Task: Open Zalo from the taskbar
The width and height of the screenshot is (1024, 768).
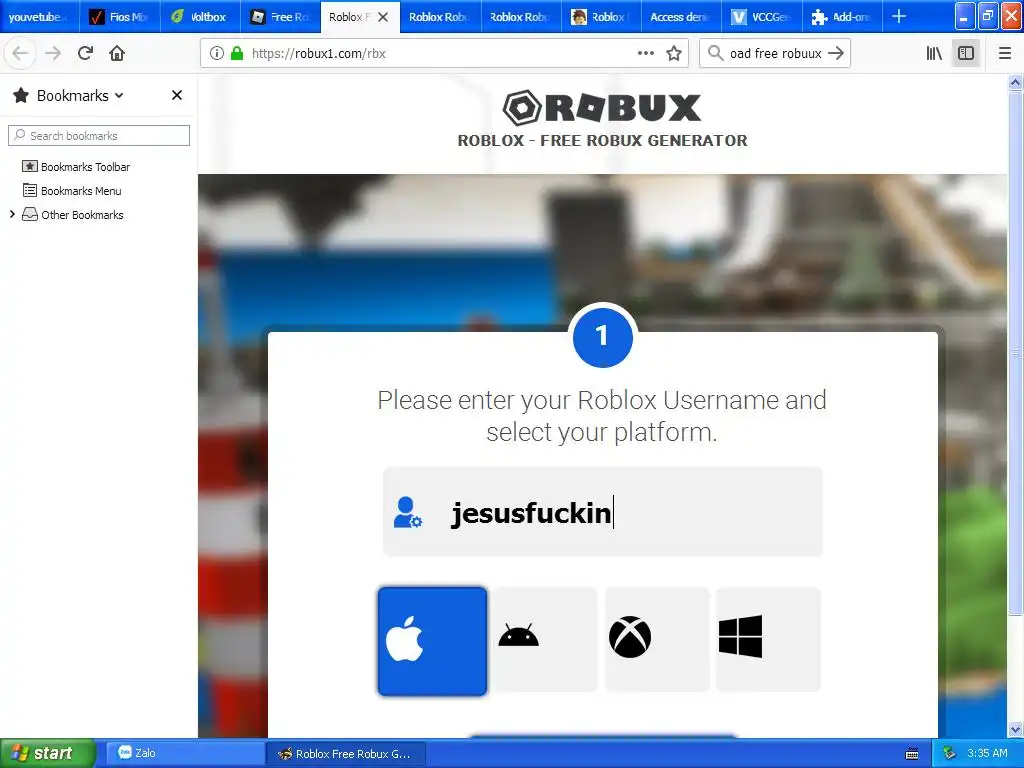Action: coord(184,753)
